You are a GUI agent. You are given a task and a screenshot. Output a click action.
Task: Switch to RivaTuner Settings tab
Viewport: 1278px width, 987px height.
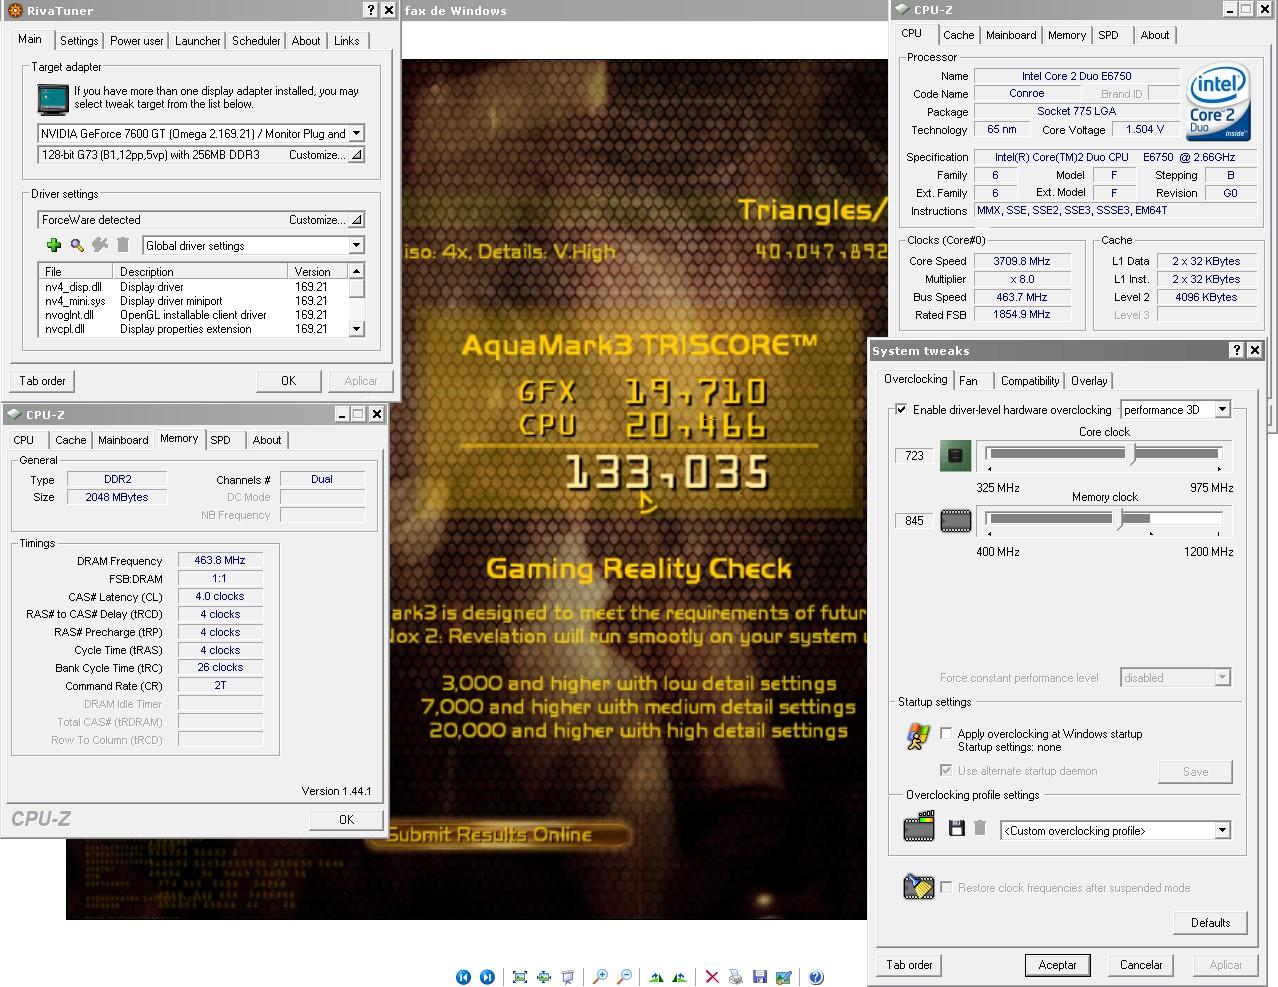coord(79,41)
